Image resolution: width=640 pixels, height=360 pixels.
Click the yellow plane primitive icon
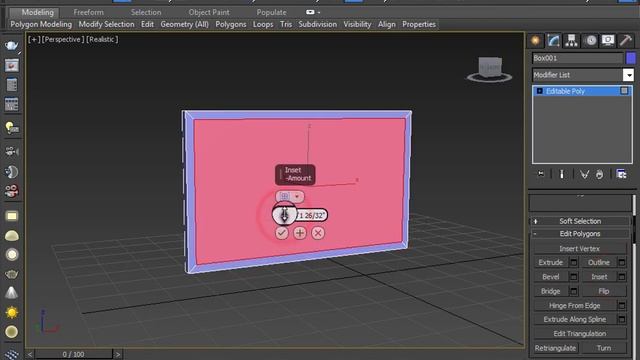pyautogui.click(x=11, y=216)
